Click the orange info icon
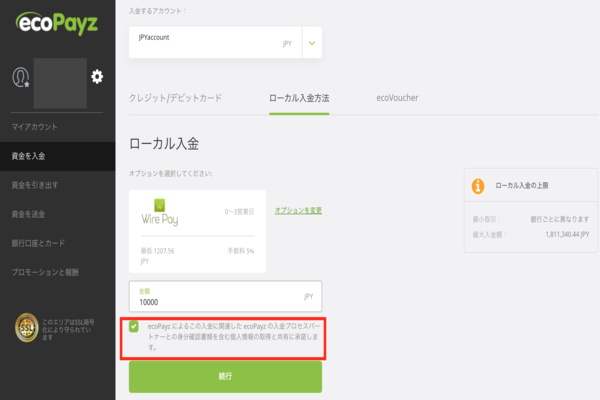600x400 pixels. point(478,186)
